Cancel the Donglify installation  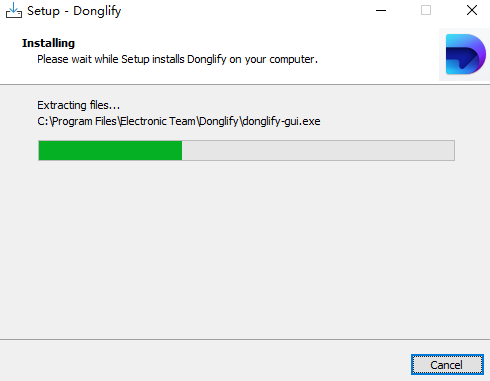click(x=447, y=365)
